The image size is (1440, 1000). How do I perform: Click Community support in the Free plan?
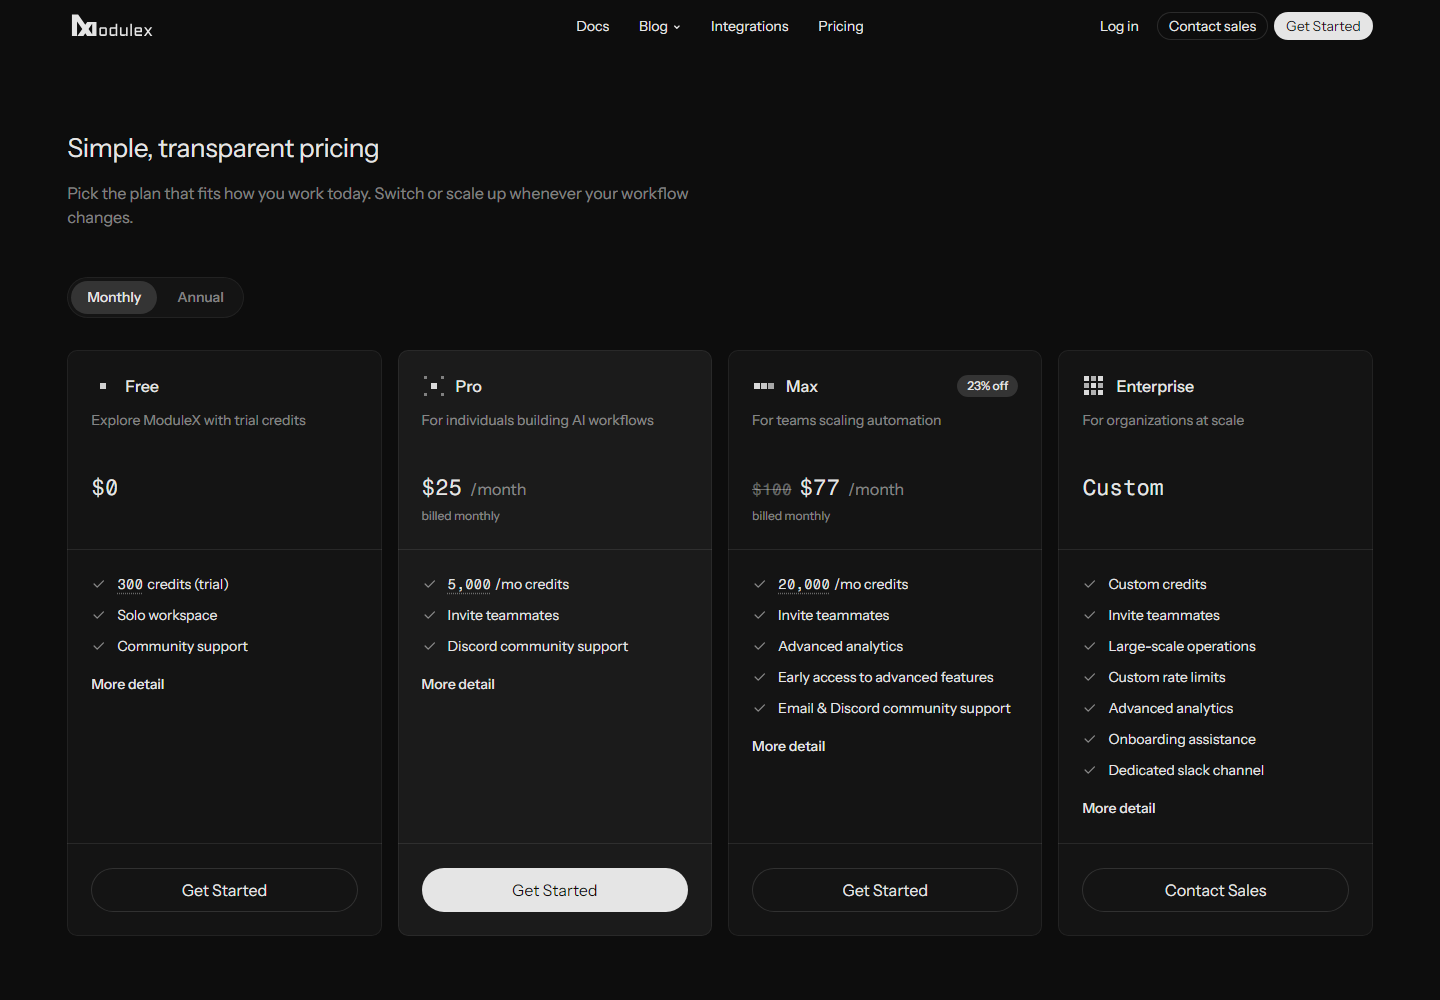[x=182, y=646]
